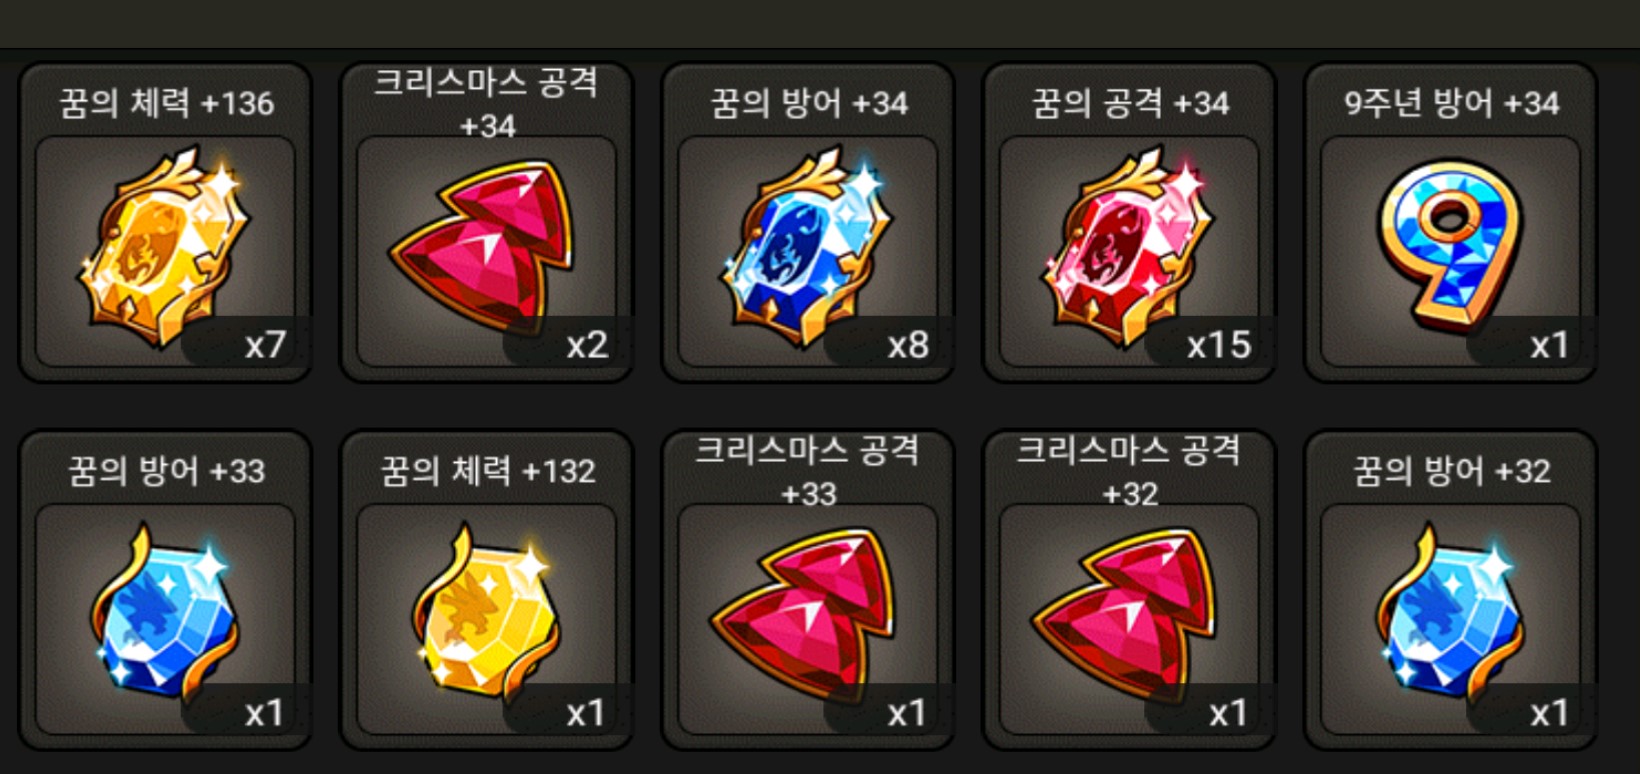This screenshot has width=1640, height=774.
Task: Tap the yellow 꿈의 체력 +132 gem
Action: coord(486,610)
